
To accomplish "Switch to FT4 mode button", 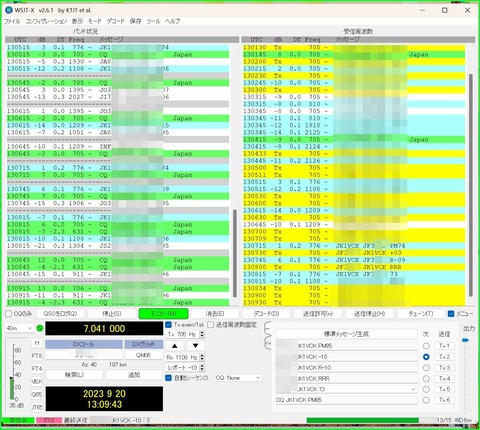I will click(x=37, y=369).
